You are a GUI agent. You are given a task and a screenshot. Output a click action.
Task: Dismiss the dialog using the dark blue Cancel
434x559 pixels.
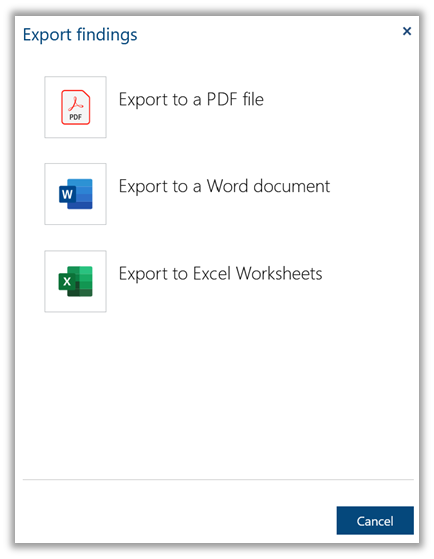[375, 520]
